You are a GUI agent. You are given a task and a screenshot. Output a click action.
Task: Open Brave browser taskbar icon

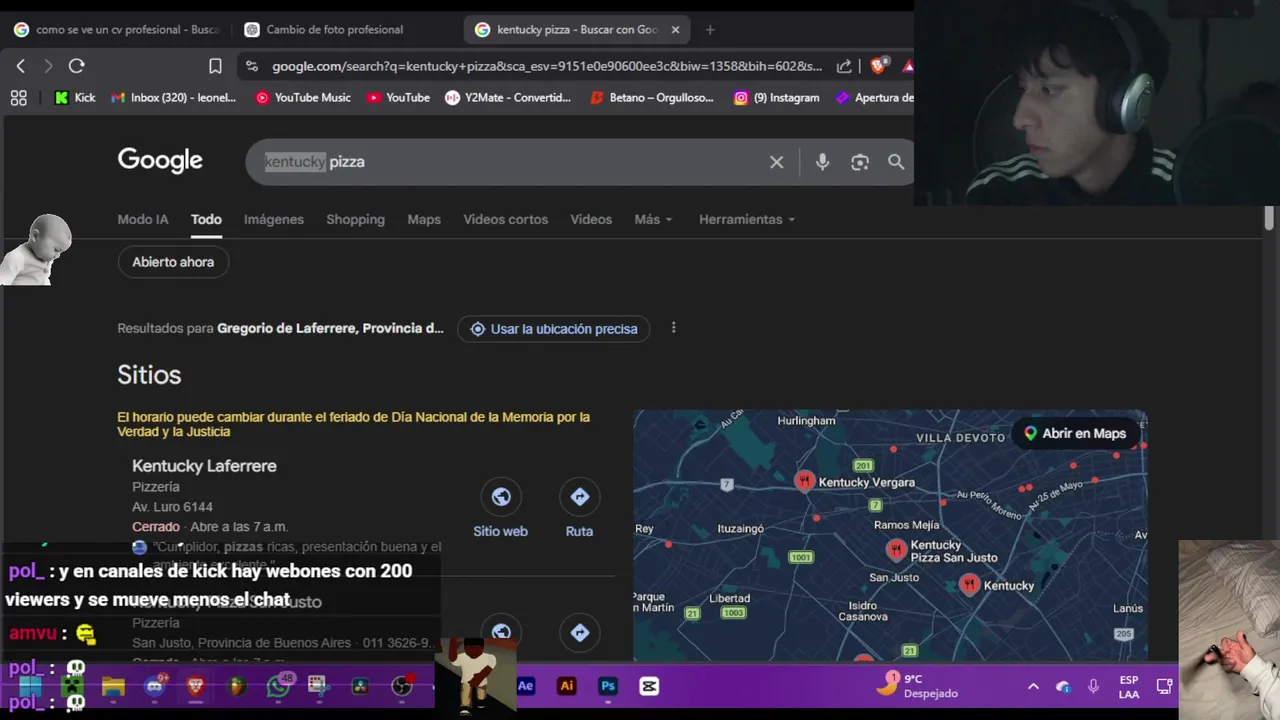tap(196, 686)
